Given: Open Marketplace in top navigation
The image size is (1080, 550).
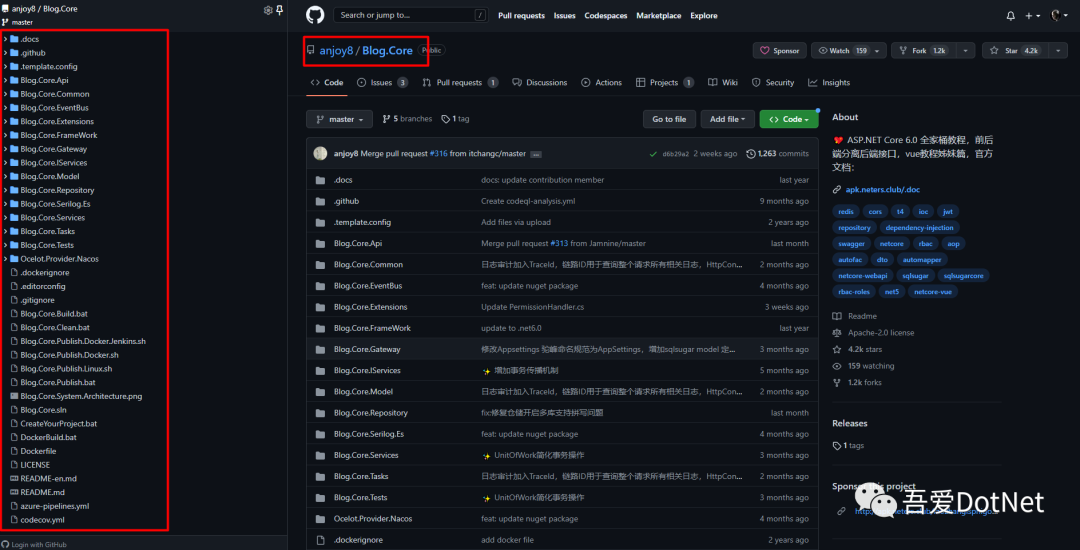Looking at the screenshot, I should click(658, 16).
